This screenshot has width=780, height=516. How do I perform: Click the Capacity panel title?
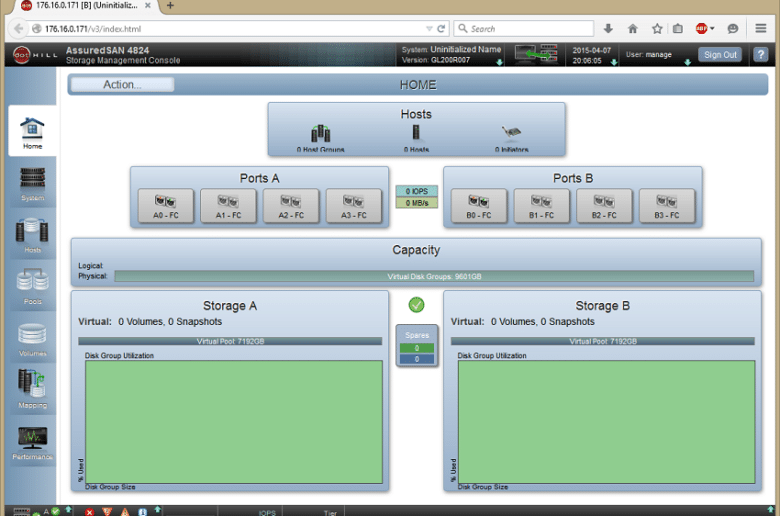[416, 250]
